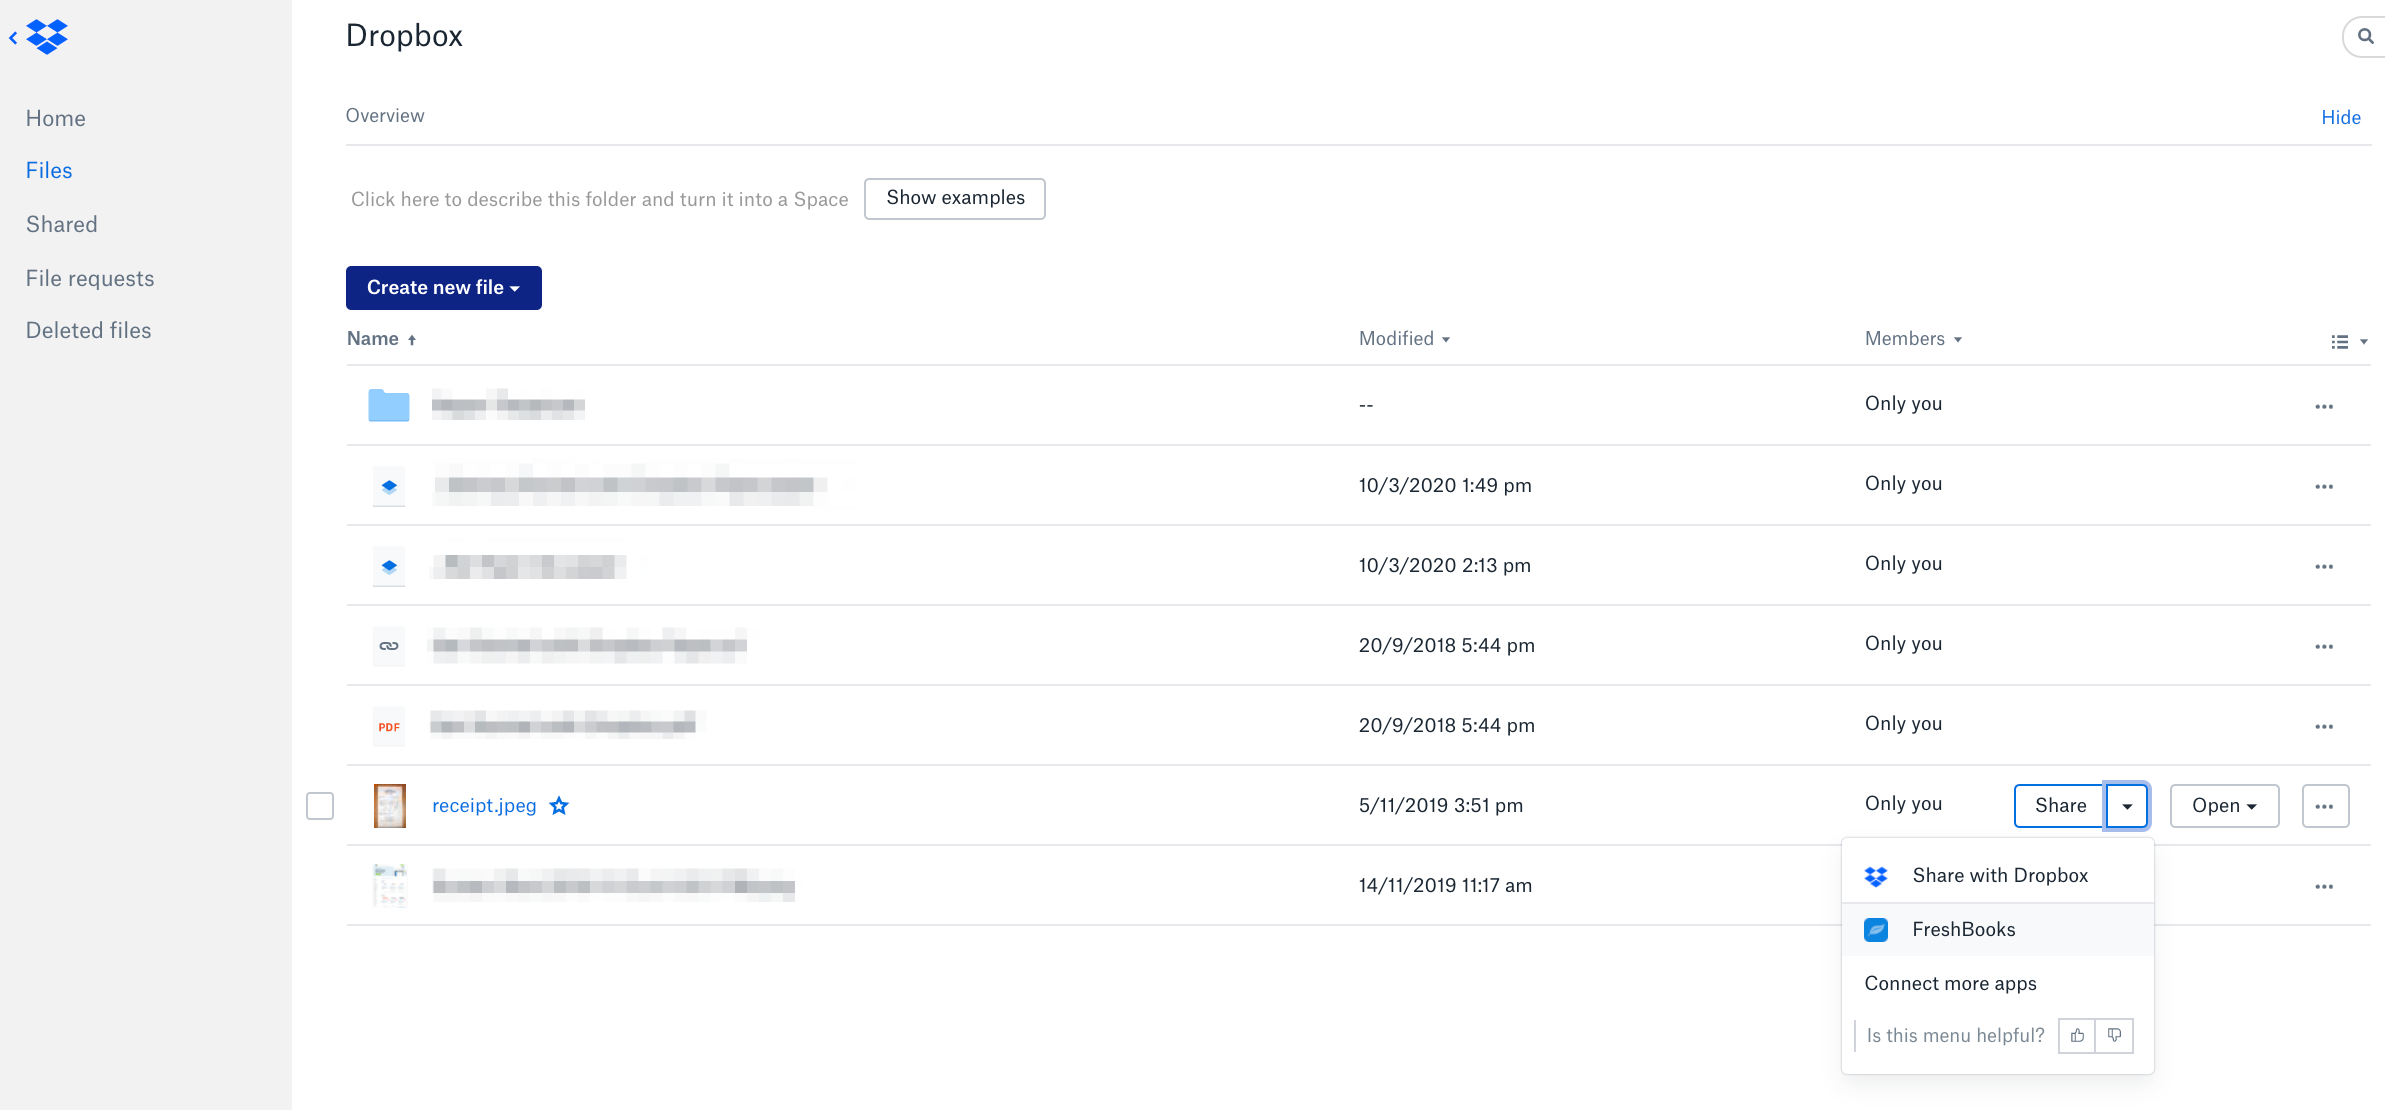The width and height of the screenshot is (2385, 1110).
Task: Tick the checkbox beside receipt.jpeg
Action: pos(320,806)
